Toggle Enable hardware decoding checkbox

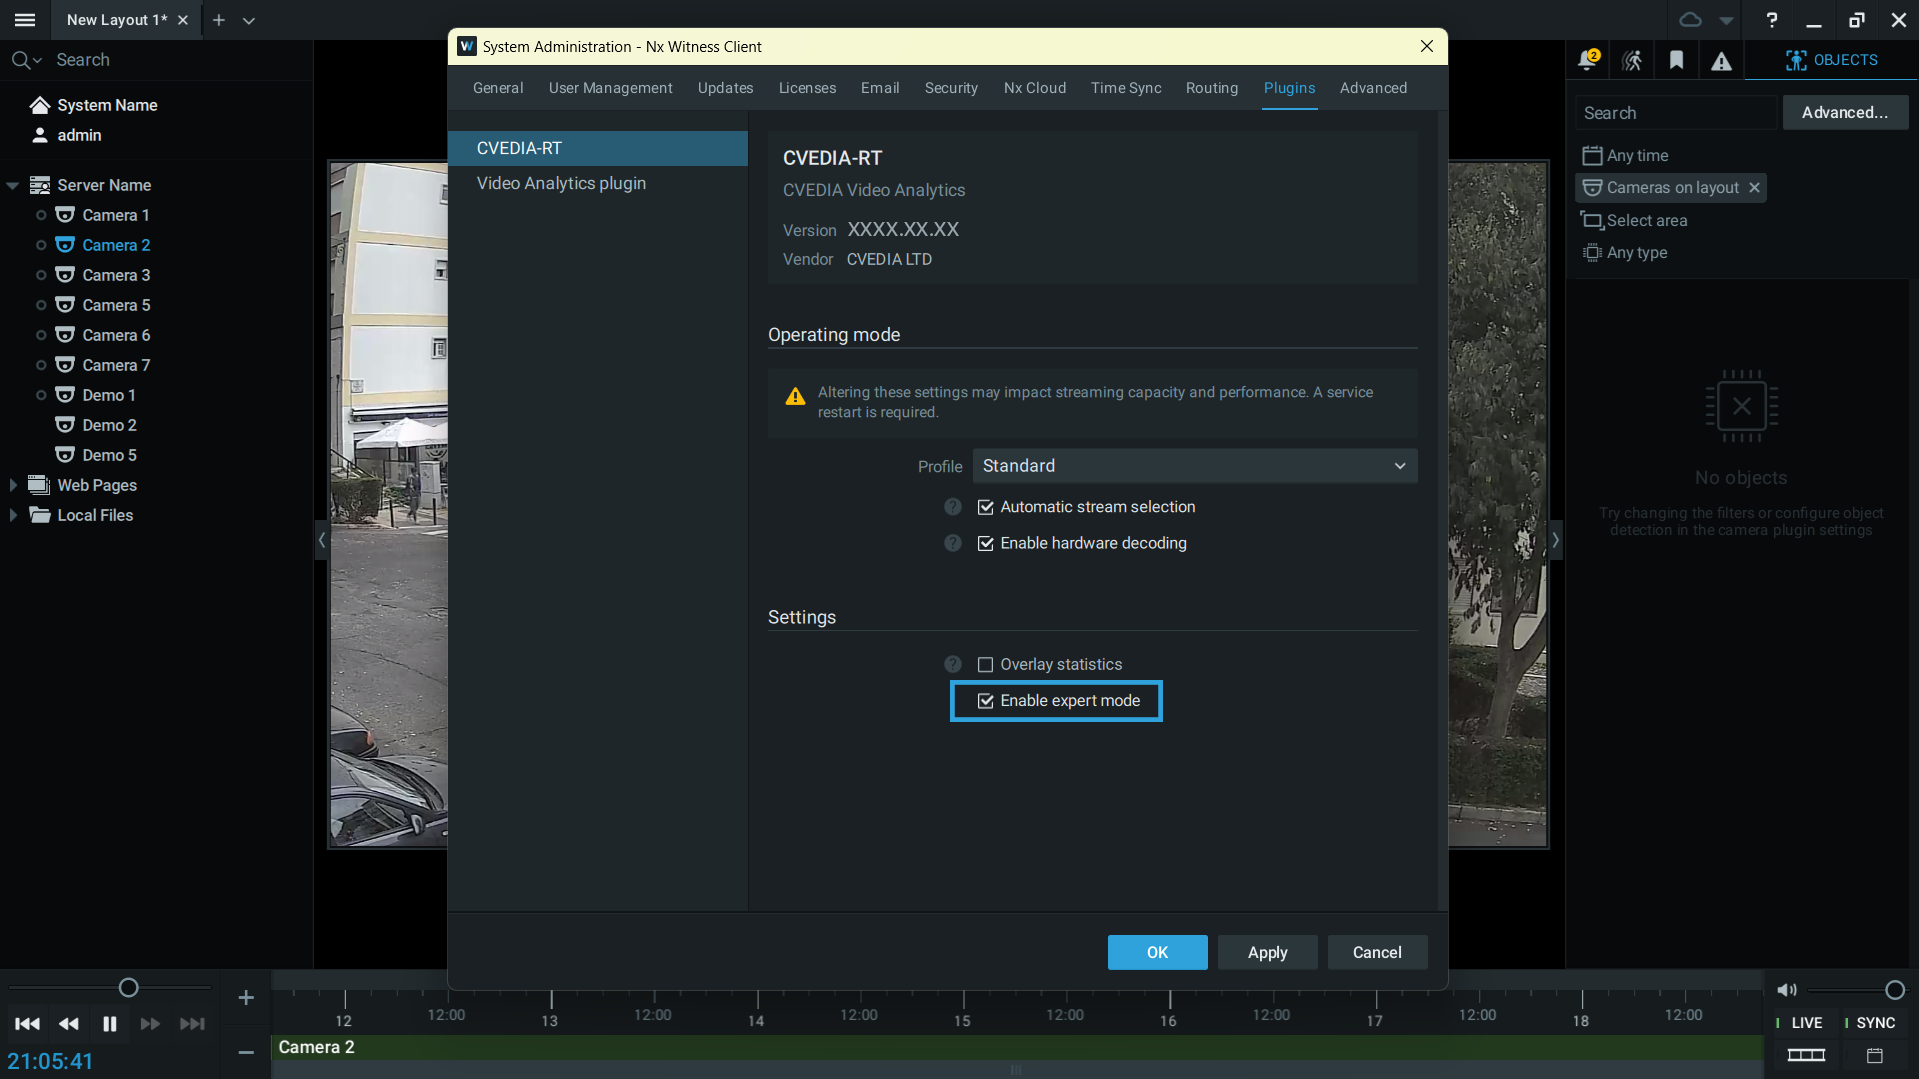(985, 543)
